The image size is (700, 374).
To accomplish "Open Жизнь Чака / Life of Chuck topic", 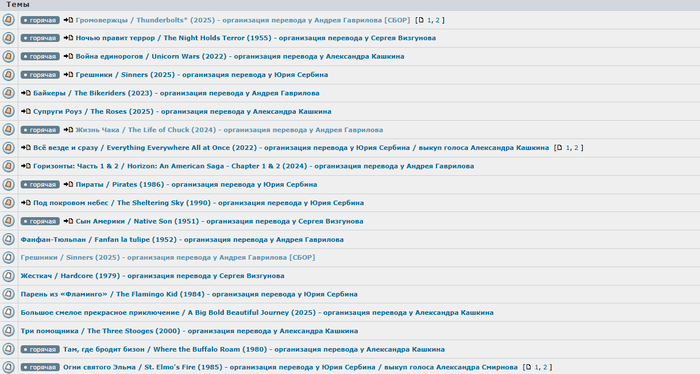I will pyautogui.click(x=229, y=129).
